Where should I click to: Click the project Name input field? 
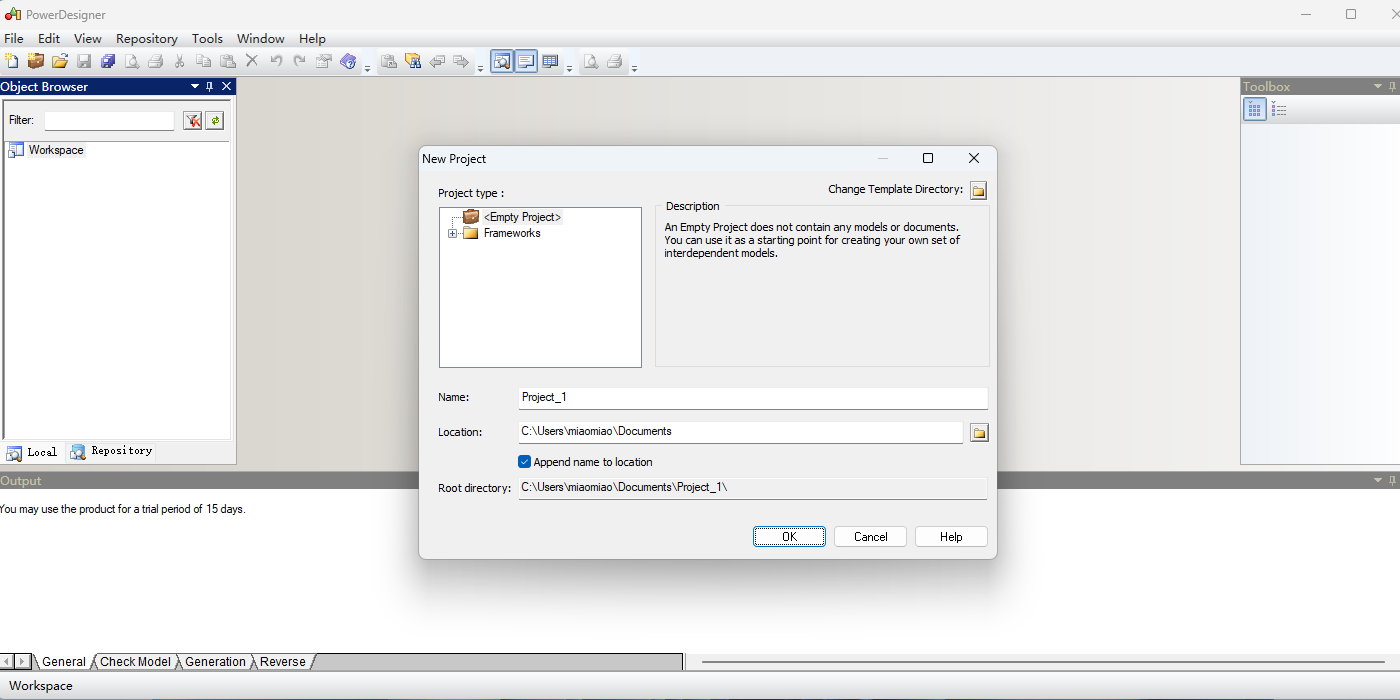click(752, 397)
